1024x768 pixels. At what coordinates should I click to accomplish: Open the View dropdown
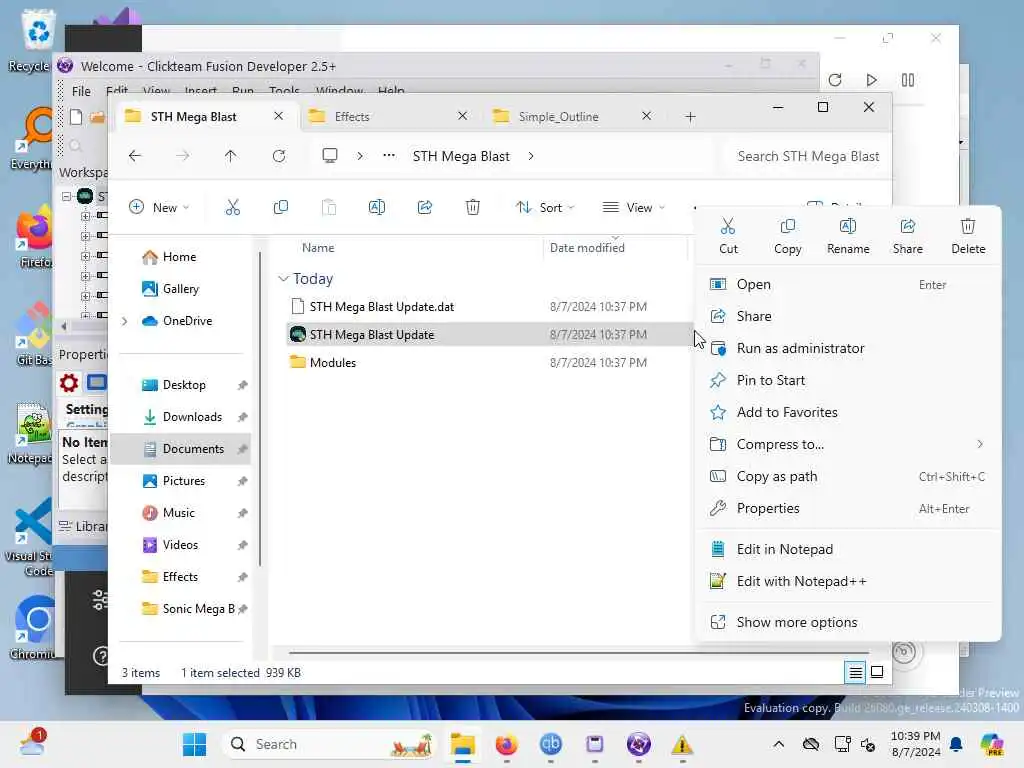click(633, 208)
